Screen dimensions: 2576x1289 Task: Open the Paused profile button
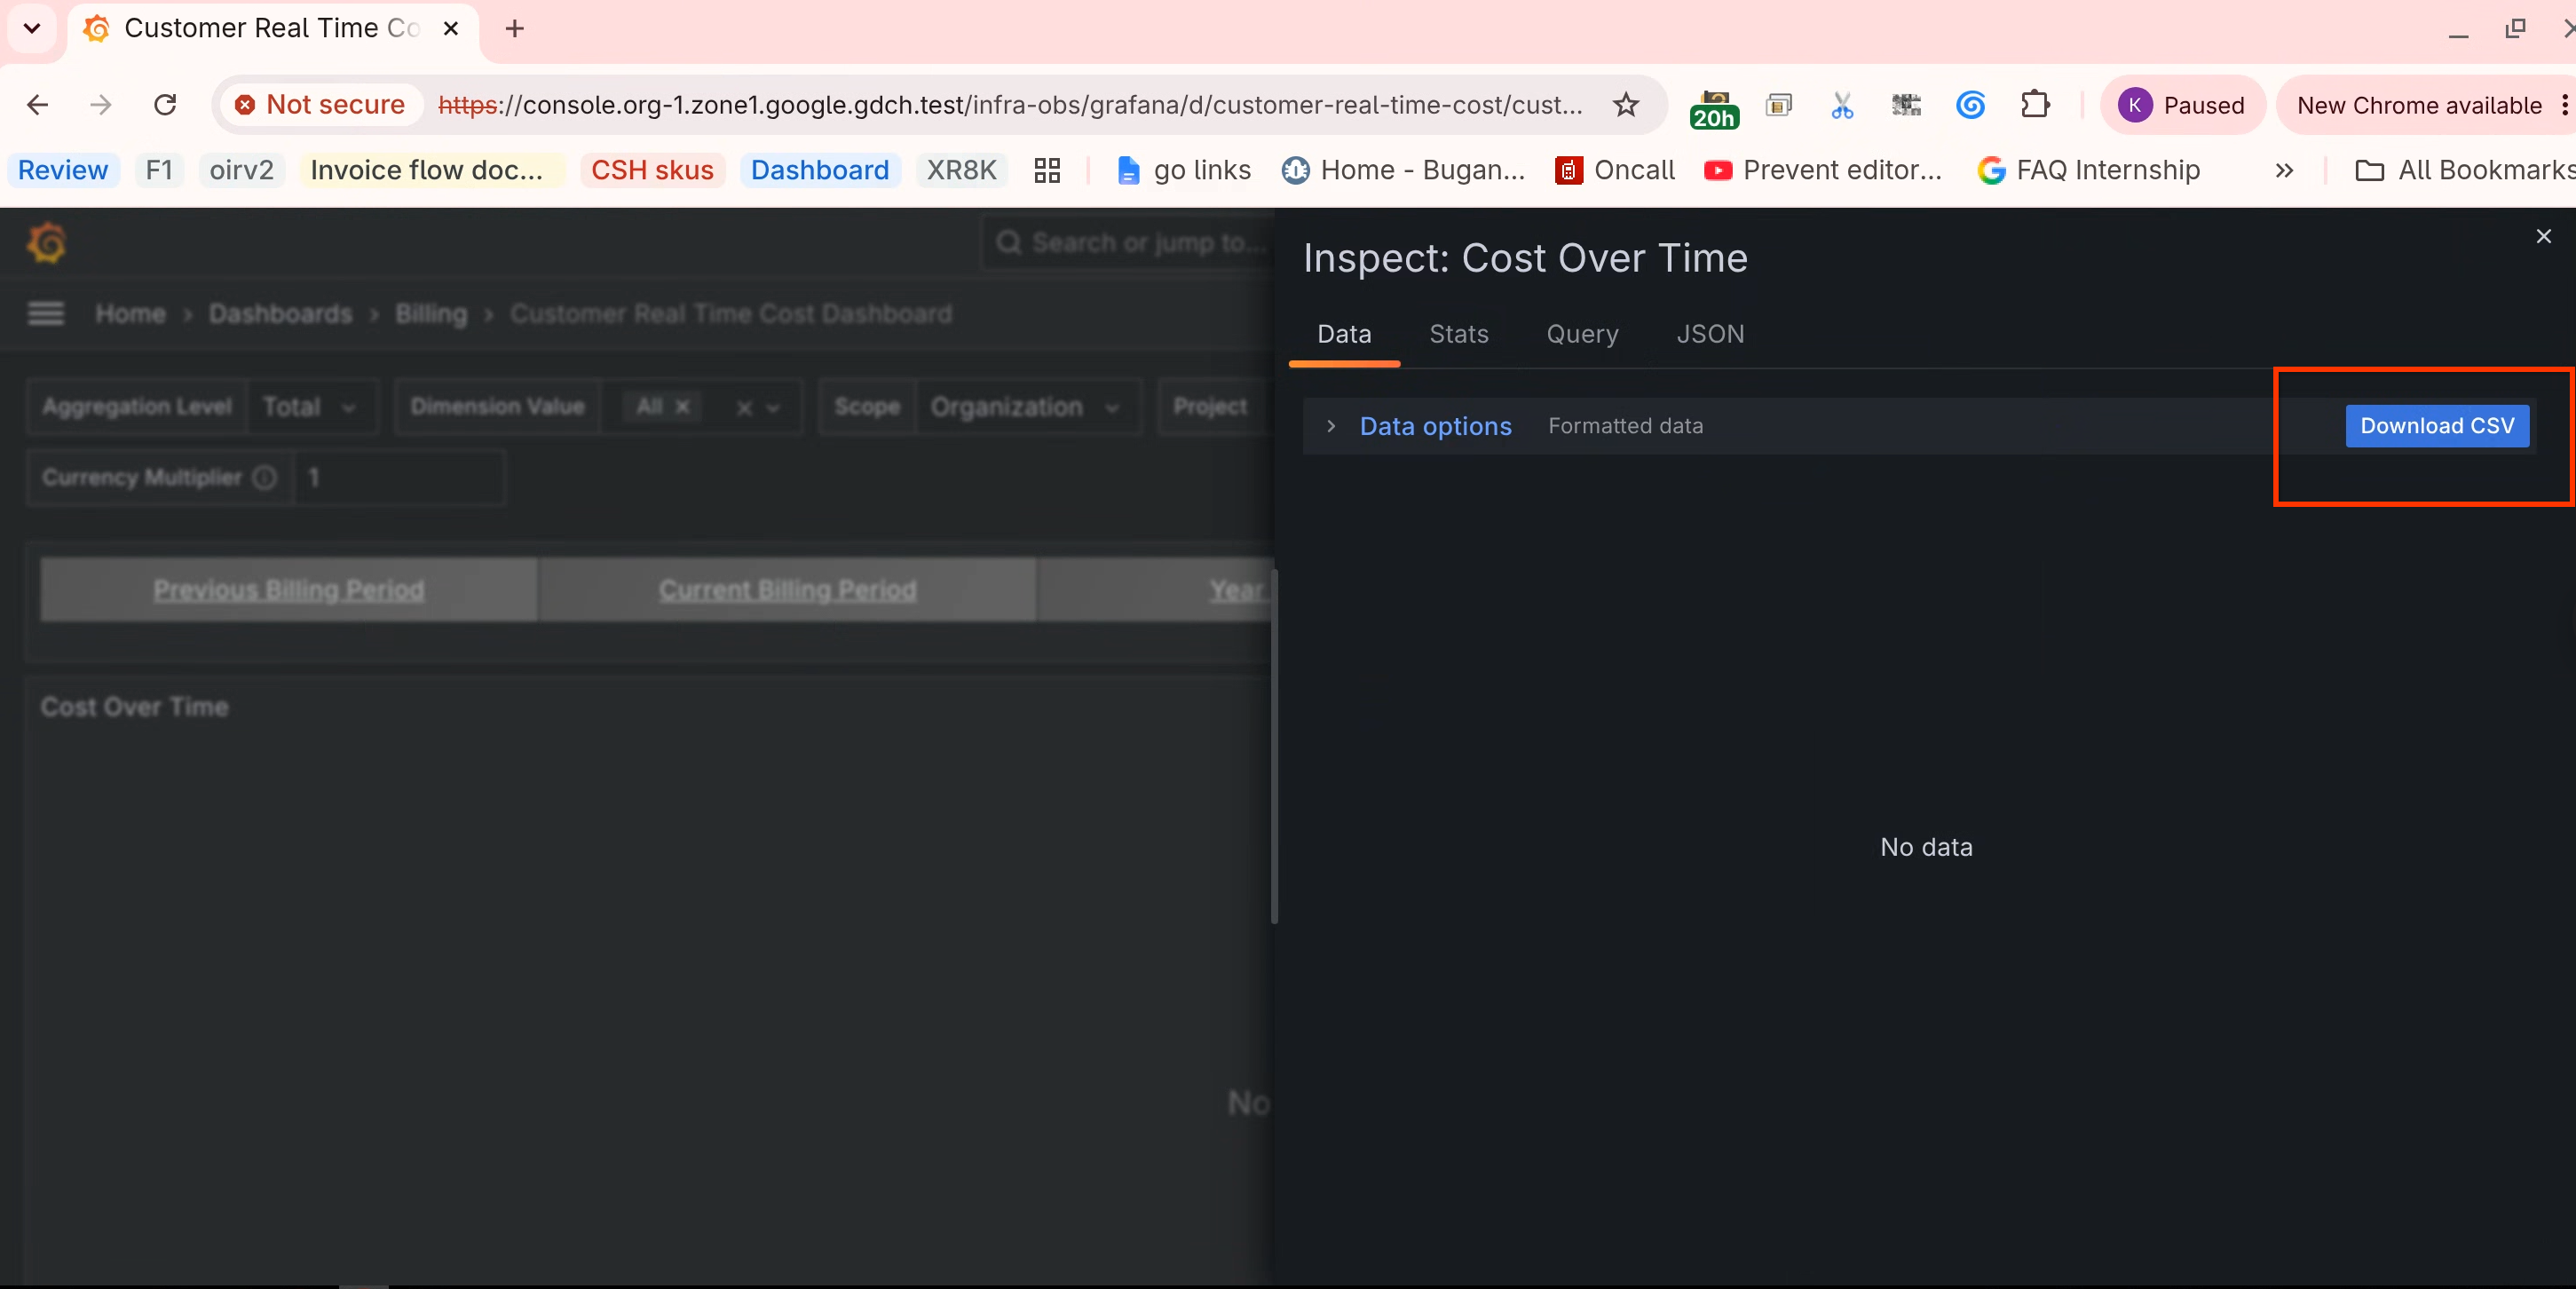(2182, 105)
